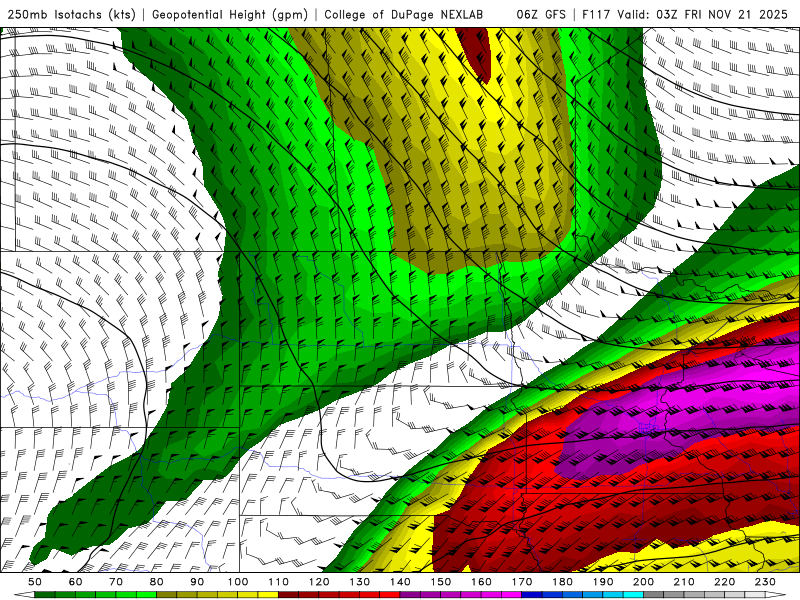The width and height of the screenshot is (800, 600).
Task: Click the 210 label on the color scale
Action: 684,582
